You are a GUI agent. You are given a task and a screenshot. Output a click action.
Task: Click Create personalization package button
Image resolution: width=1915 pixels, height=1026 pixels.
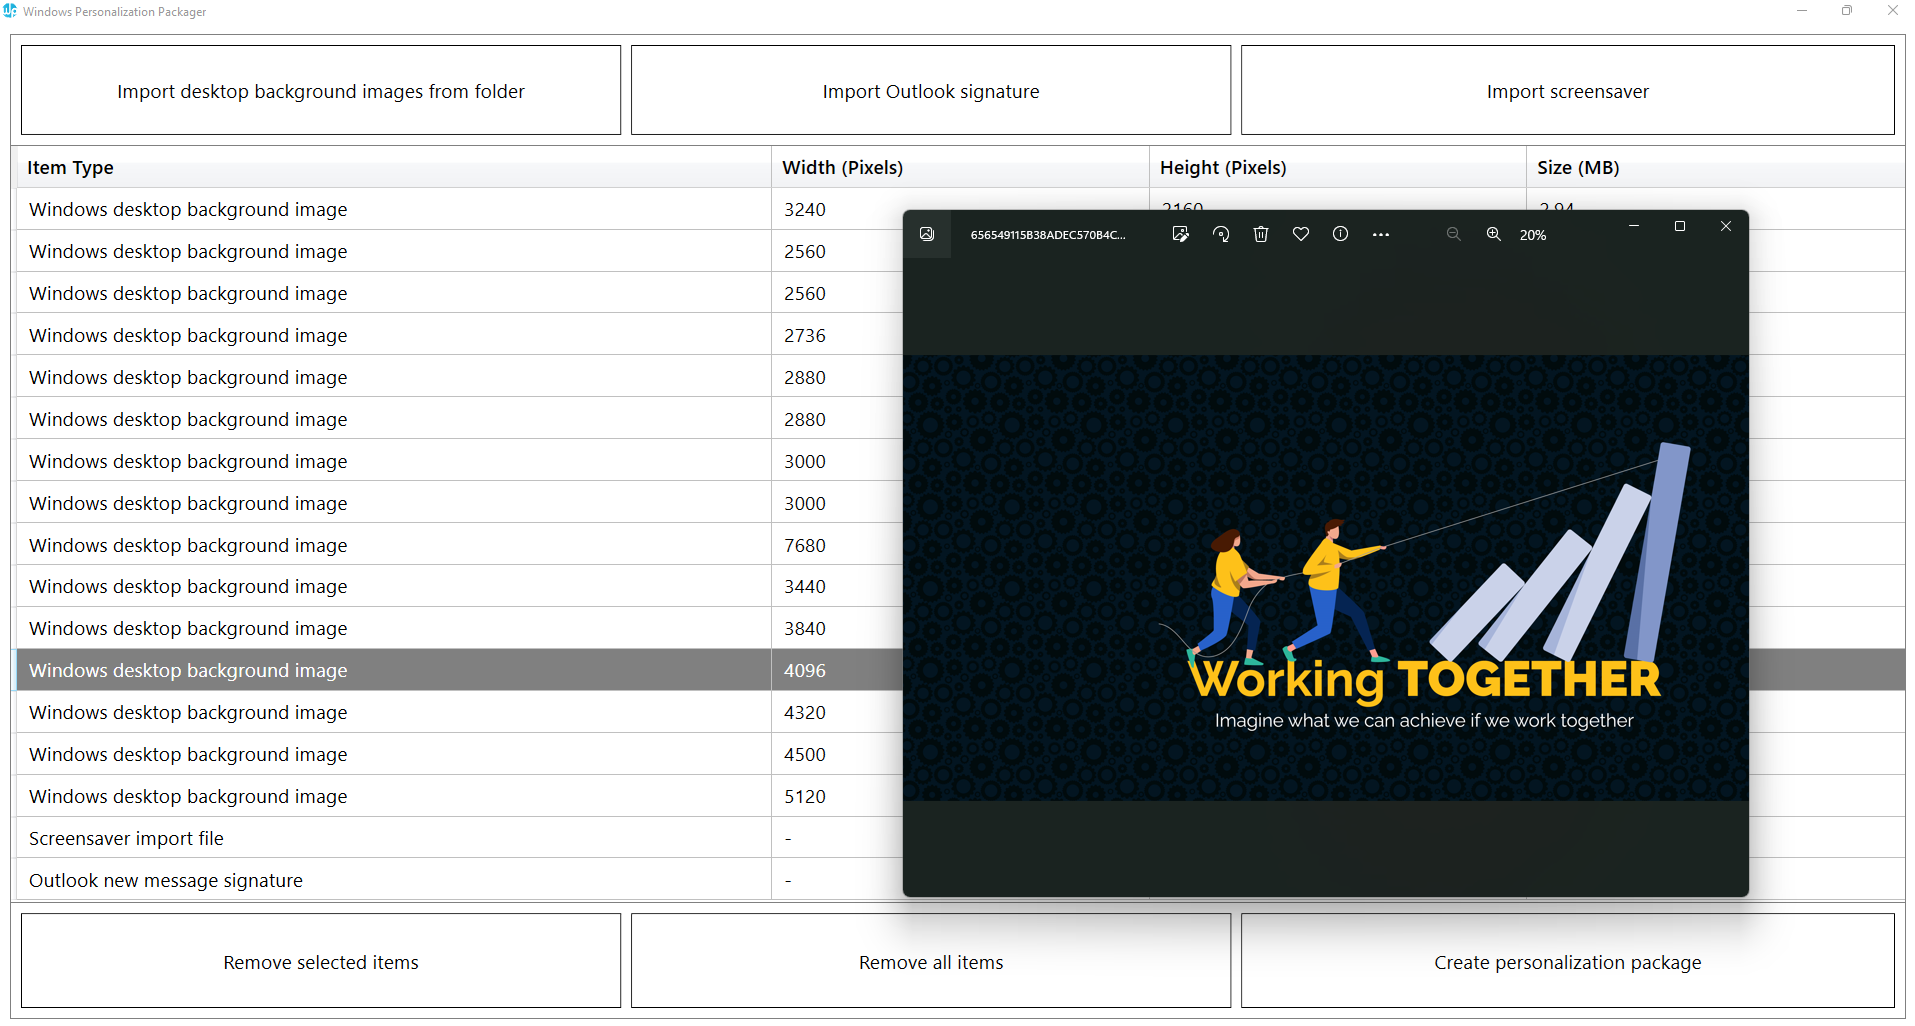click(x=1568, y=961)
